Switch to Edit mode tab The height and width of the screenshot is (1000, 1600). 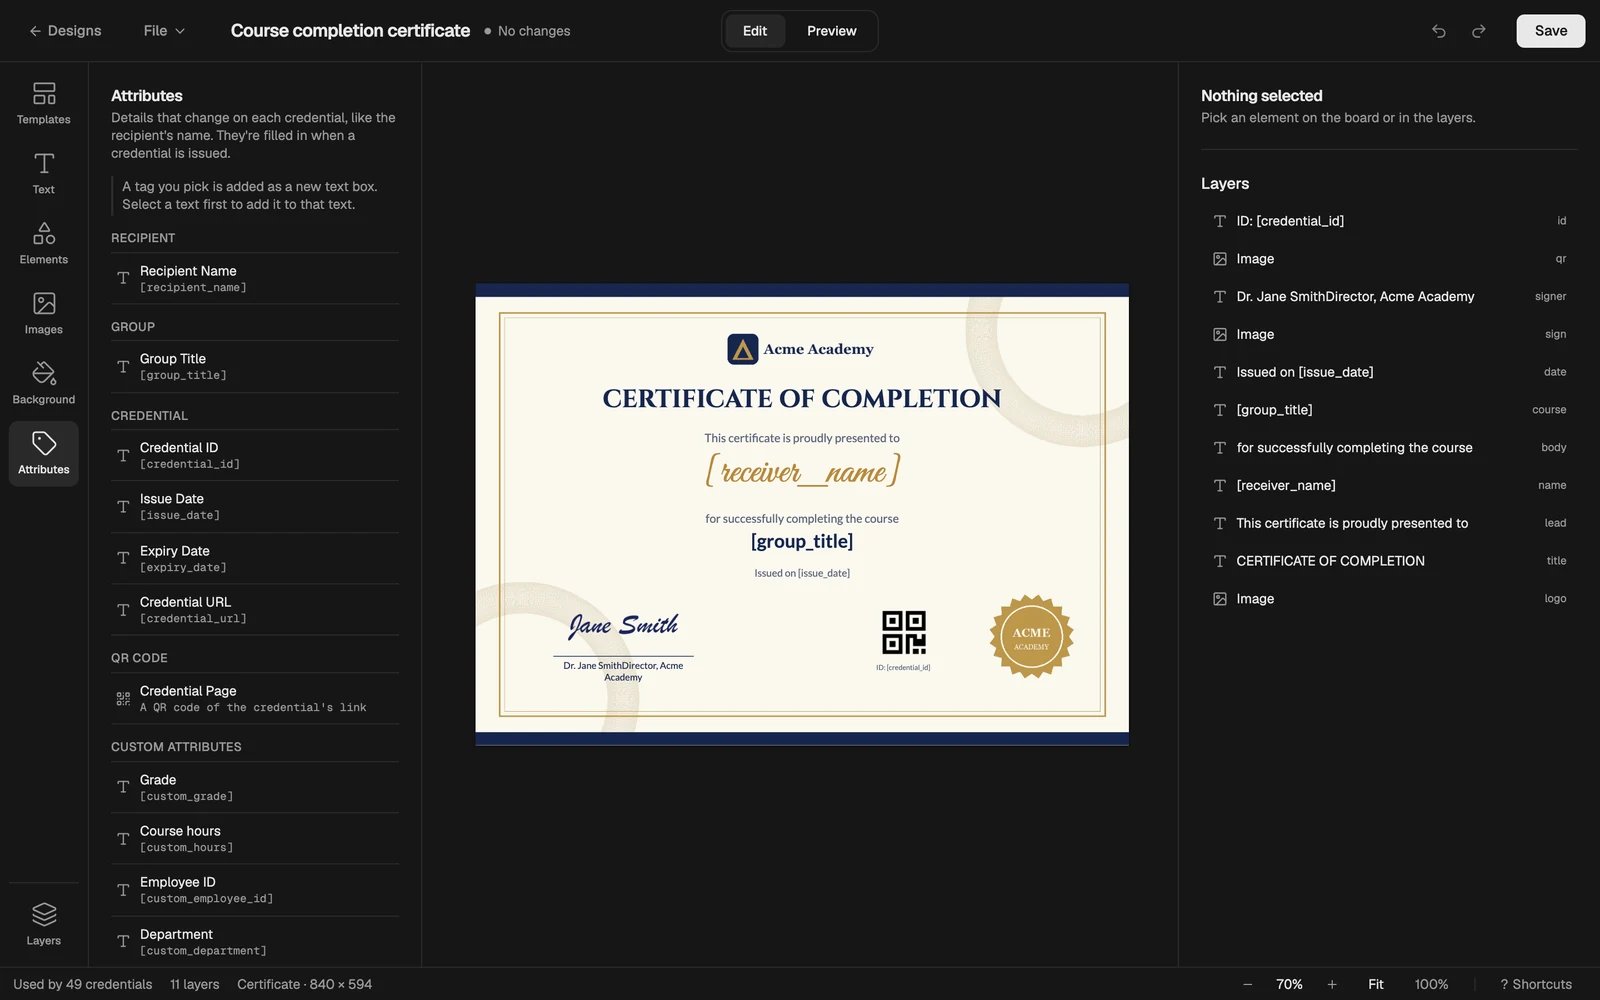755,31
